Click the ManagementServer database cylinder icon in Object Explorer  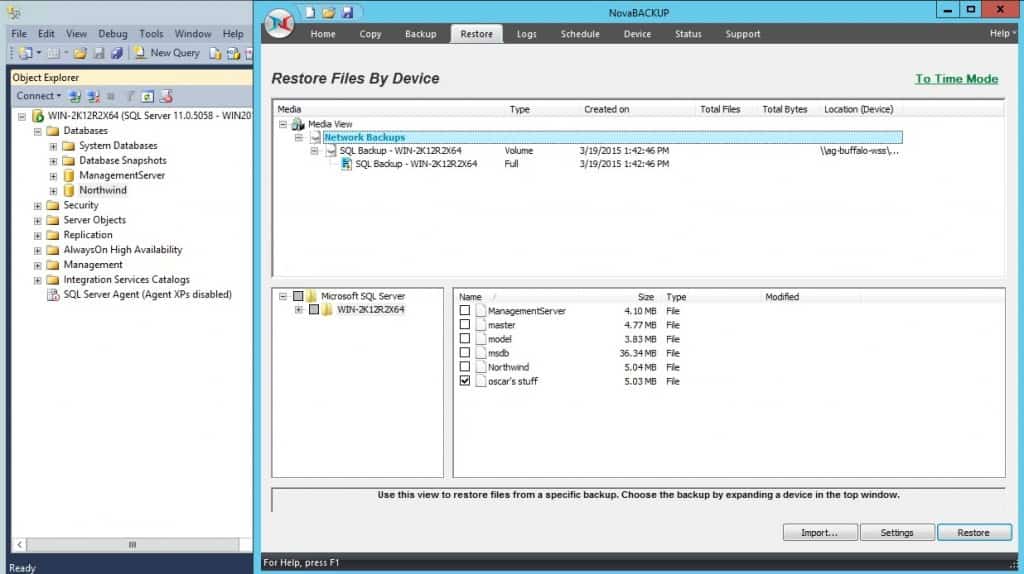(x=69, y=176)
